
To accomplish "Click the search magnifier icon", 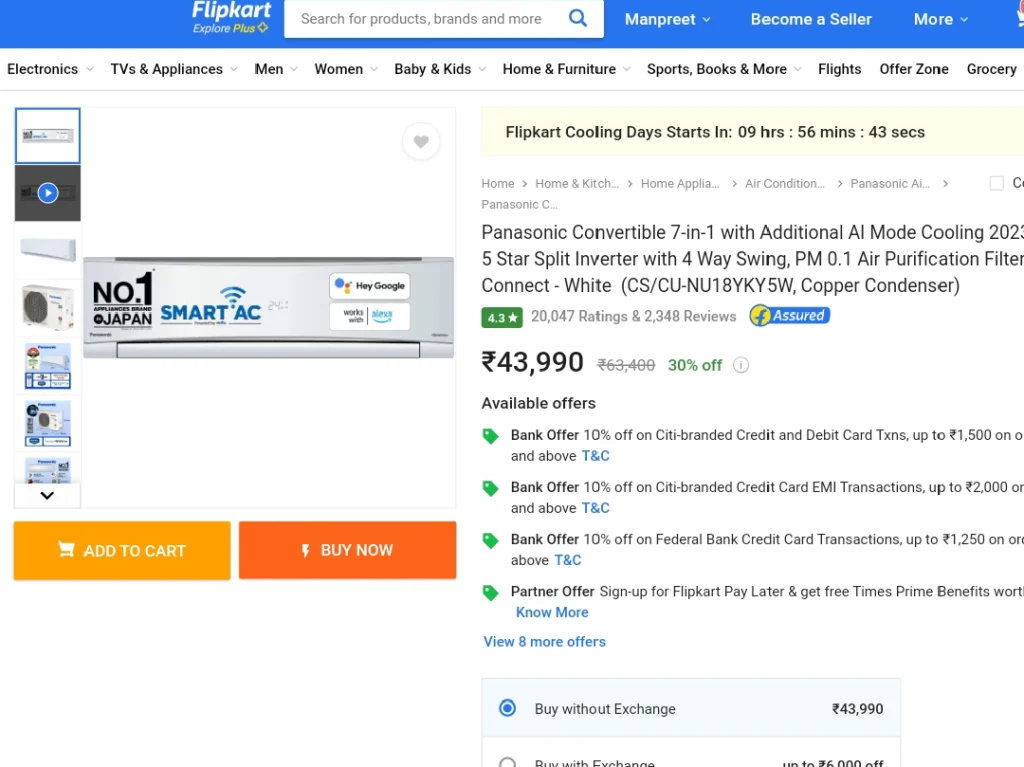I will (x=578, y=18).
